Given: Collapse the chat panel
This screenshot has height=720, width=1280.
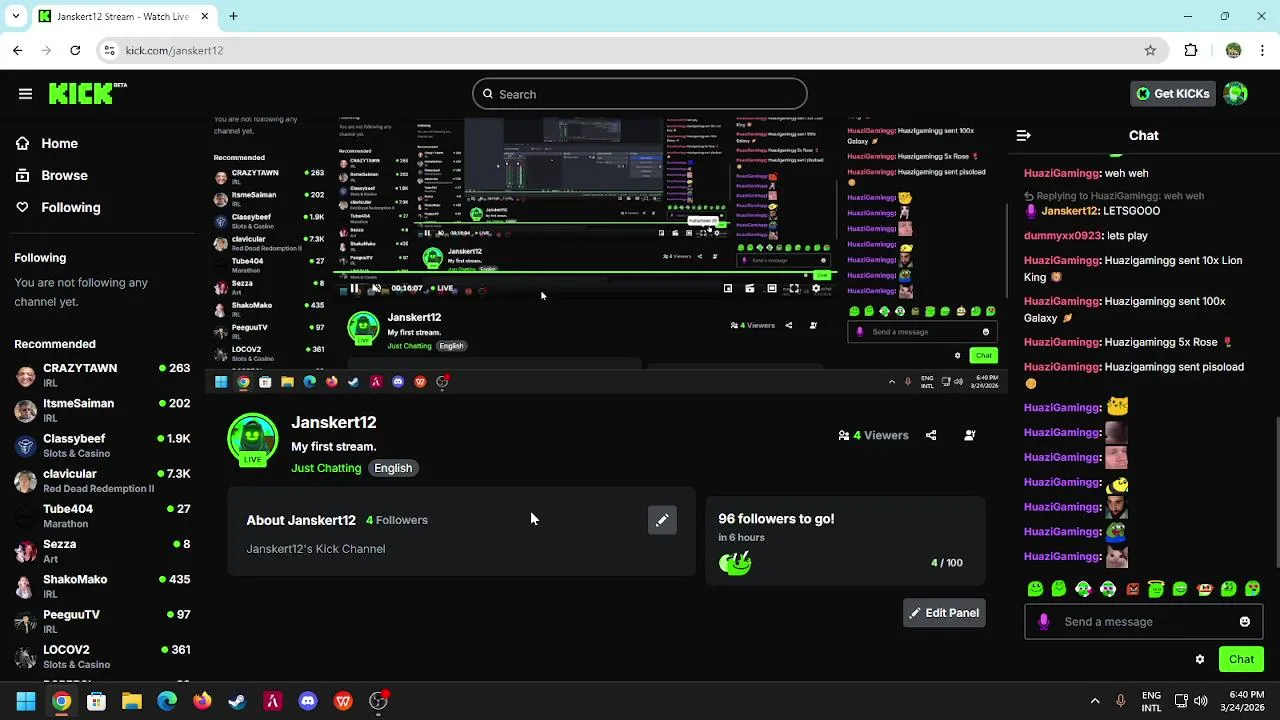Looking at the screenshot, I should [1023, 135].
